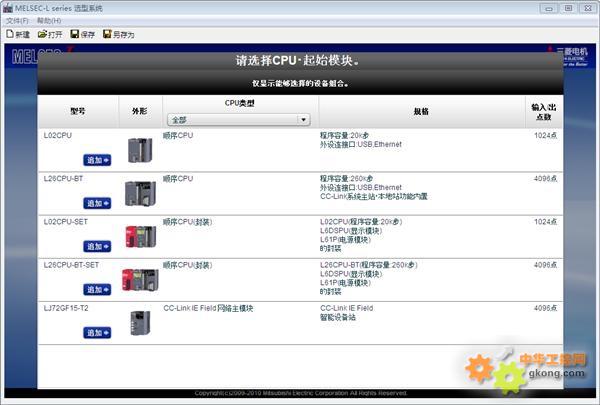
Task: Close the MELSEC-L series window
Action: pos(588,8)
